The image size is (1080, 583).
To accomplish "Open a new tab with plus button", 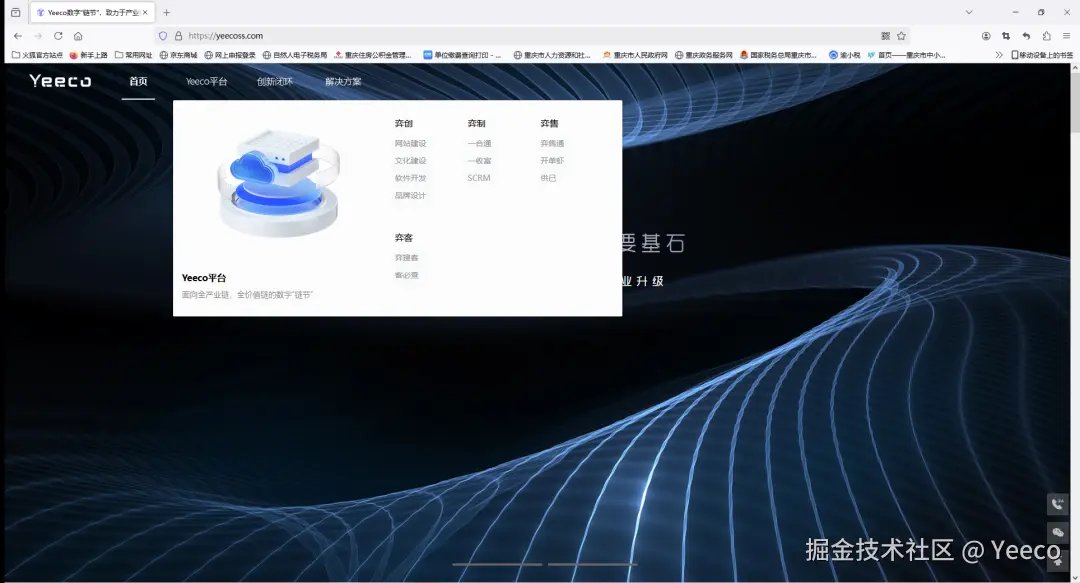I will pos(166,12).
